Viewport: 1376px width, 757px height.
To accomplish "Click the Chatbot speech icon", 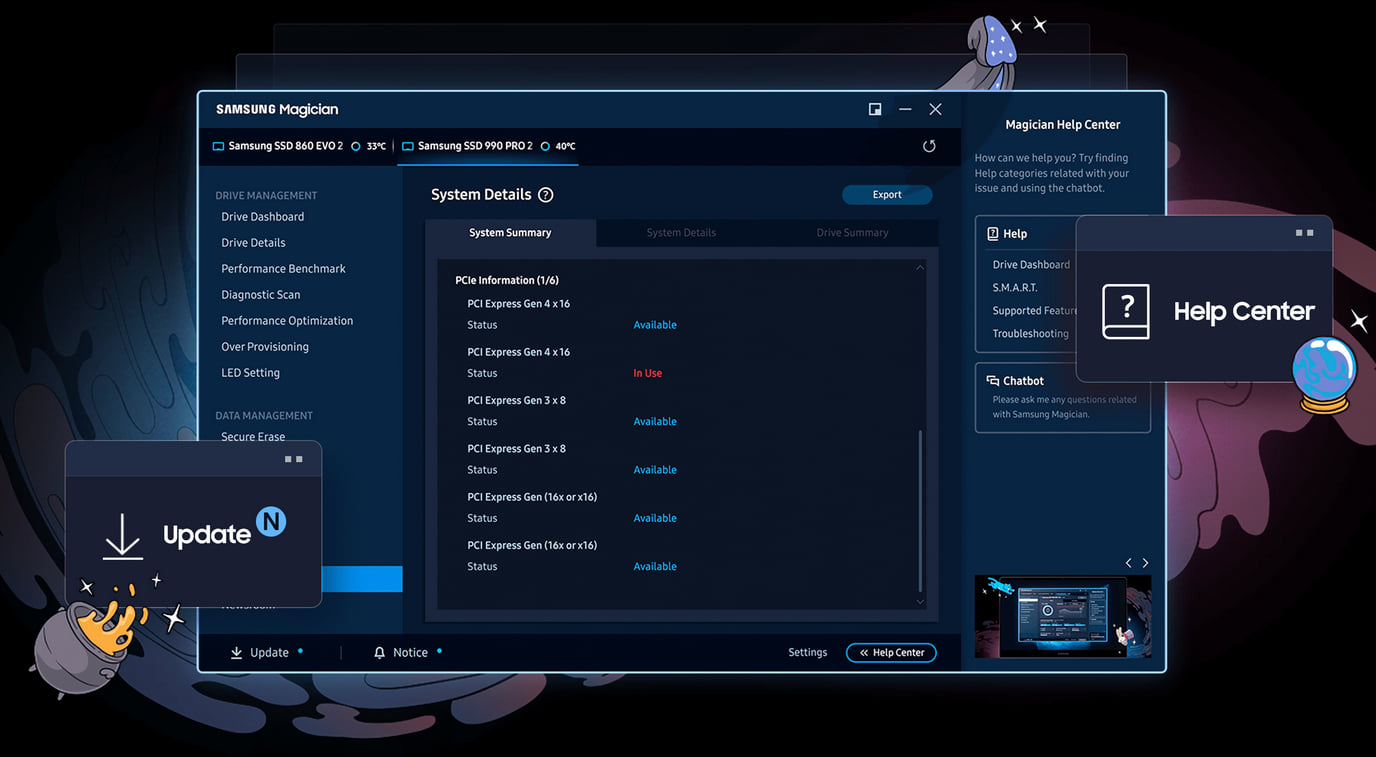I will coord(993,381).
